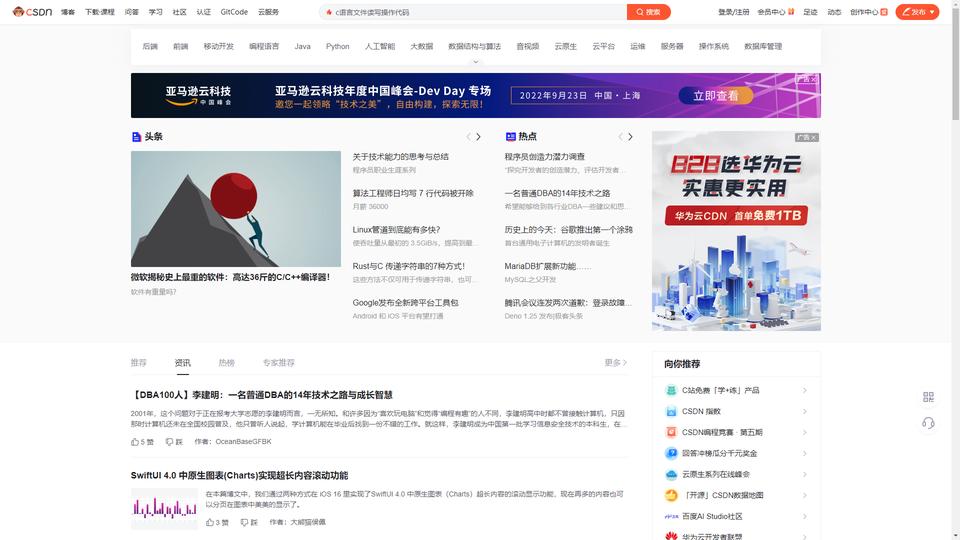
Task: Open 会员中心 link
Action: tap(771, 12)
